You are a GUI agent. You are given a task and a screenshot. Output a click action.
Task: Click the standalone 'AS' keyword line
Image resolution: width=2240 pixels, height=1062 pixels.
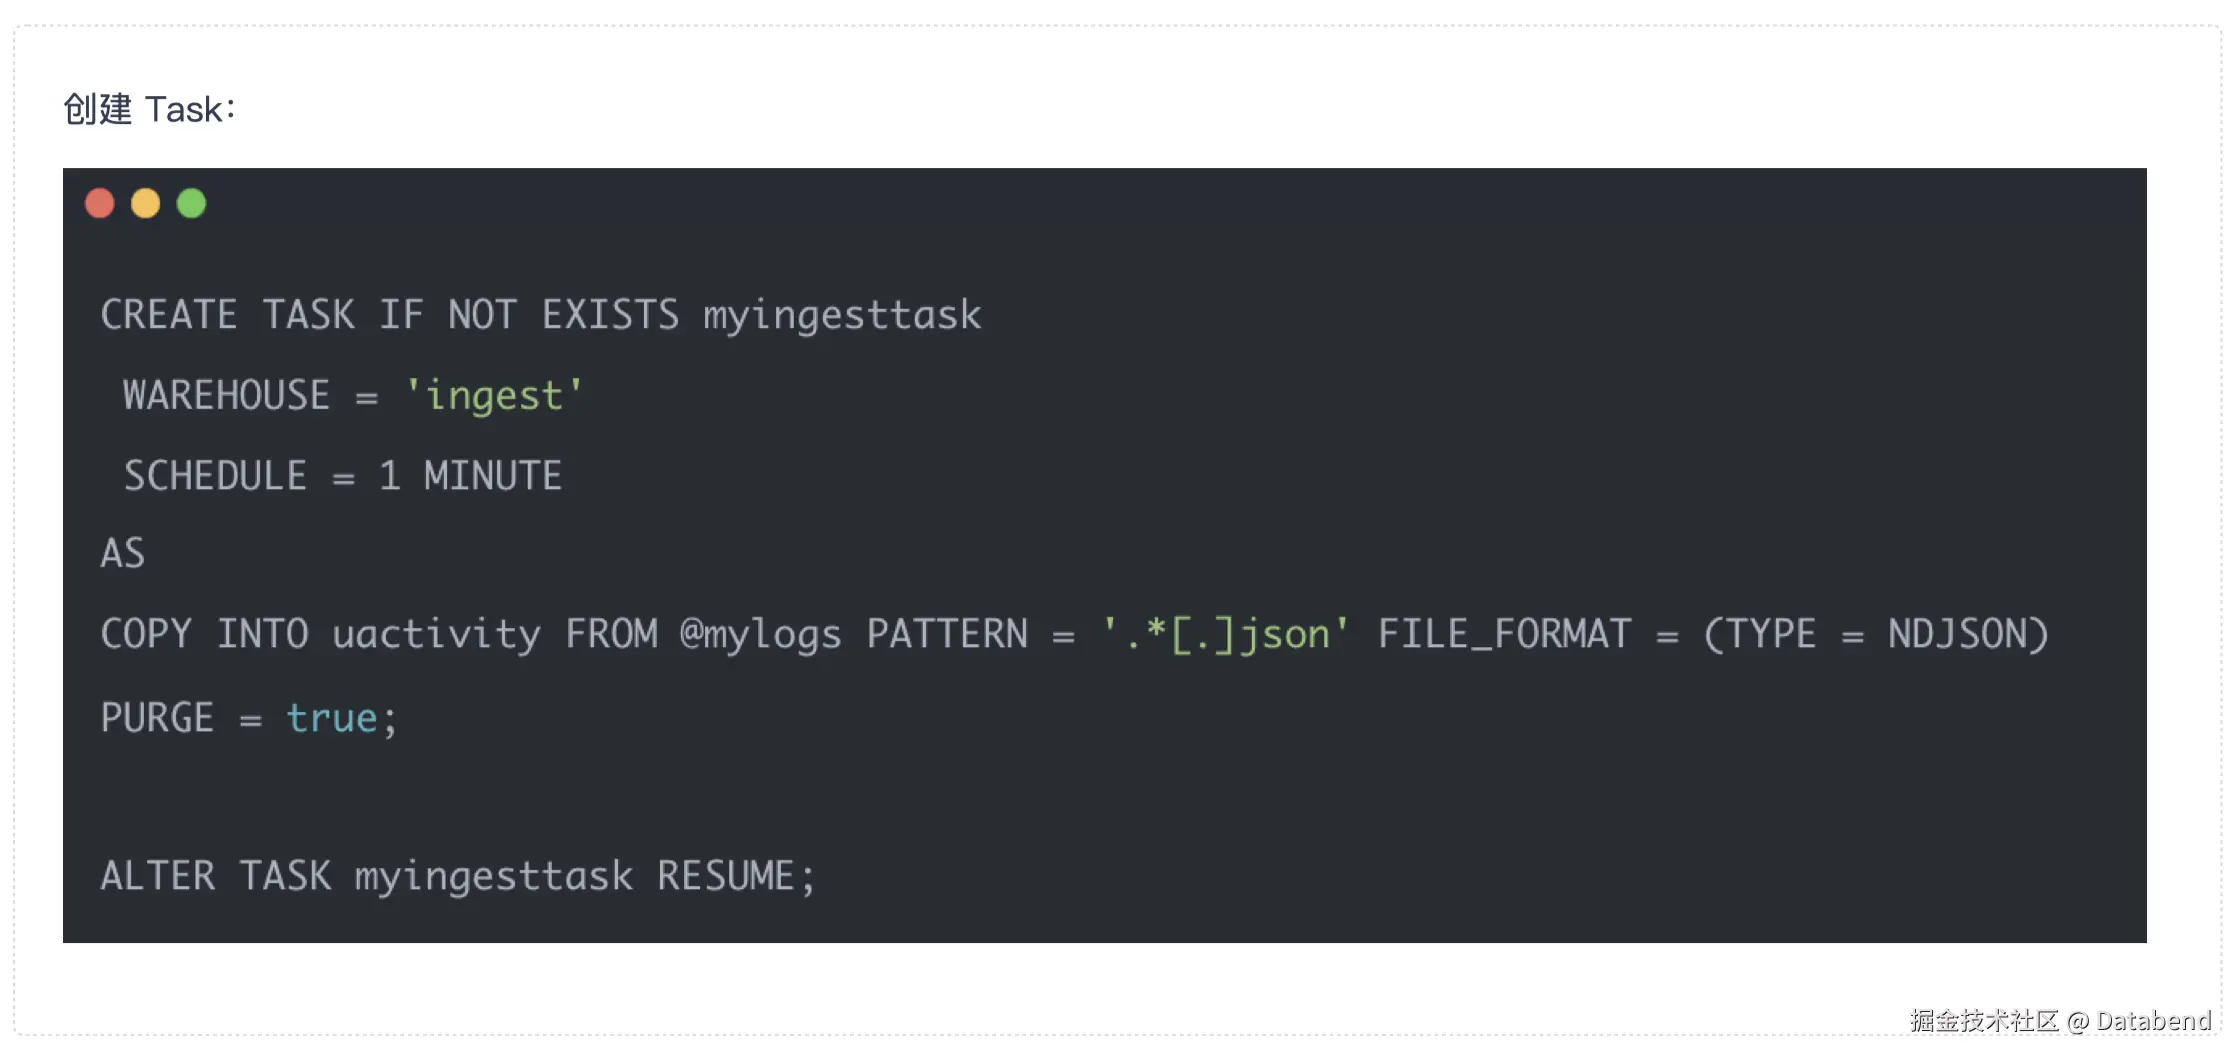point(123,554)
